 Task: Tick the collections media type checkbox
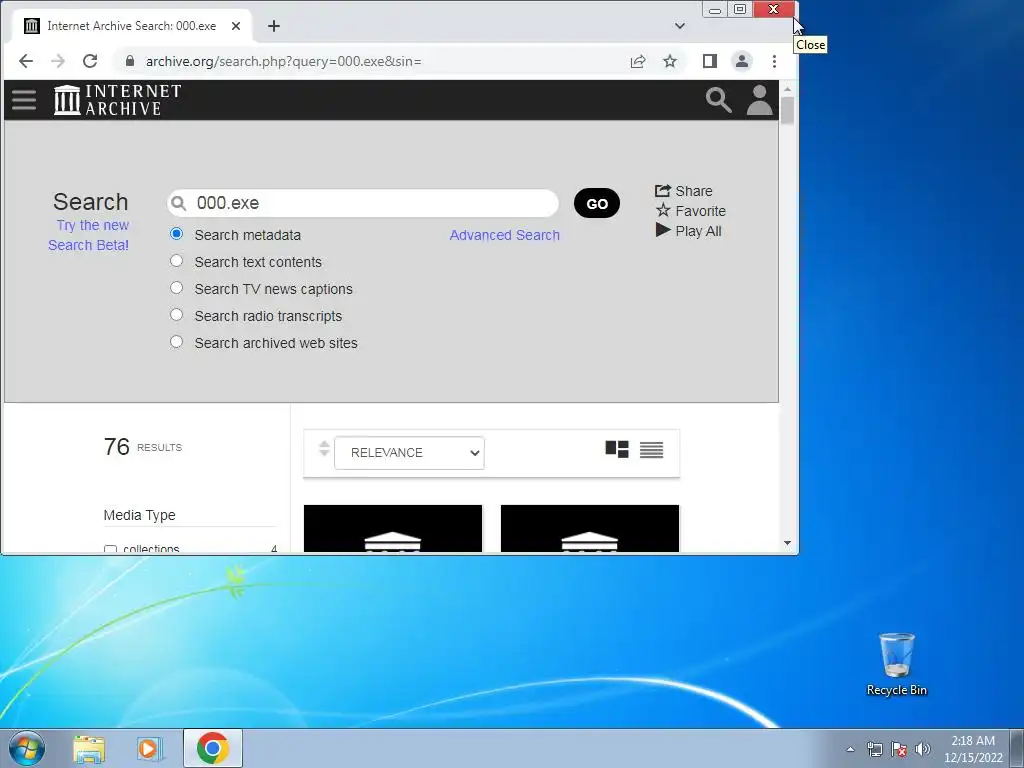tap(110, 549)
